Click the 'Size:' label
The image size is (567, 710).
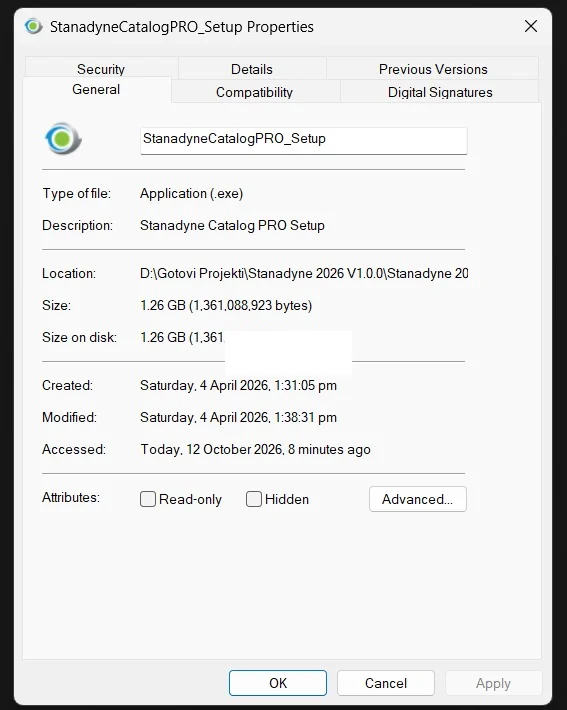pos(57,305)
